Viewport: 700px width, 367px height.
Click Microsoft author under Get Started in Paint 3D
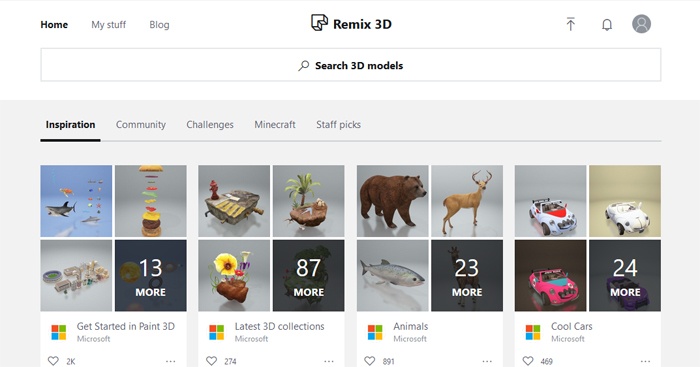(93, 339)
